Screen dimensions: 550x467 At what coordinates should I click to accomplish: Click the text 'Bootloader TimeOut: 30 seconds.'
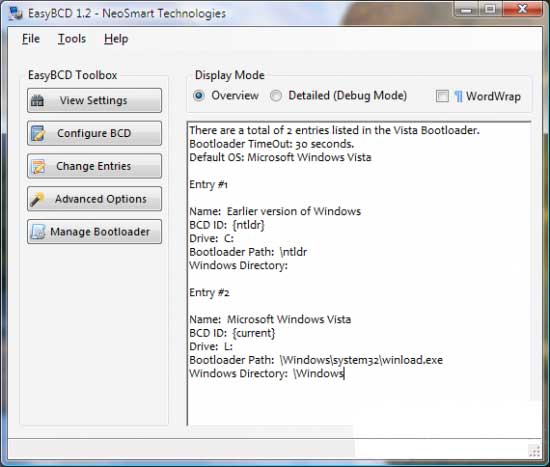(271, 144)
